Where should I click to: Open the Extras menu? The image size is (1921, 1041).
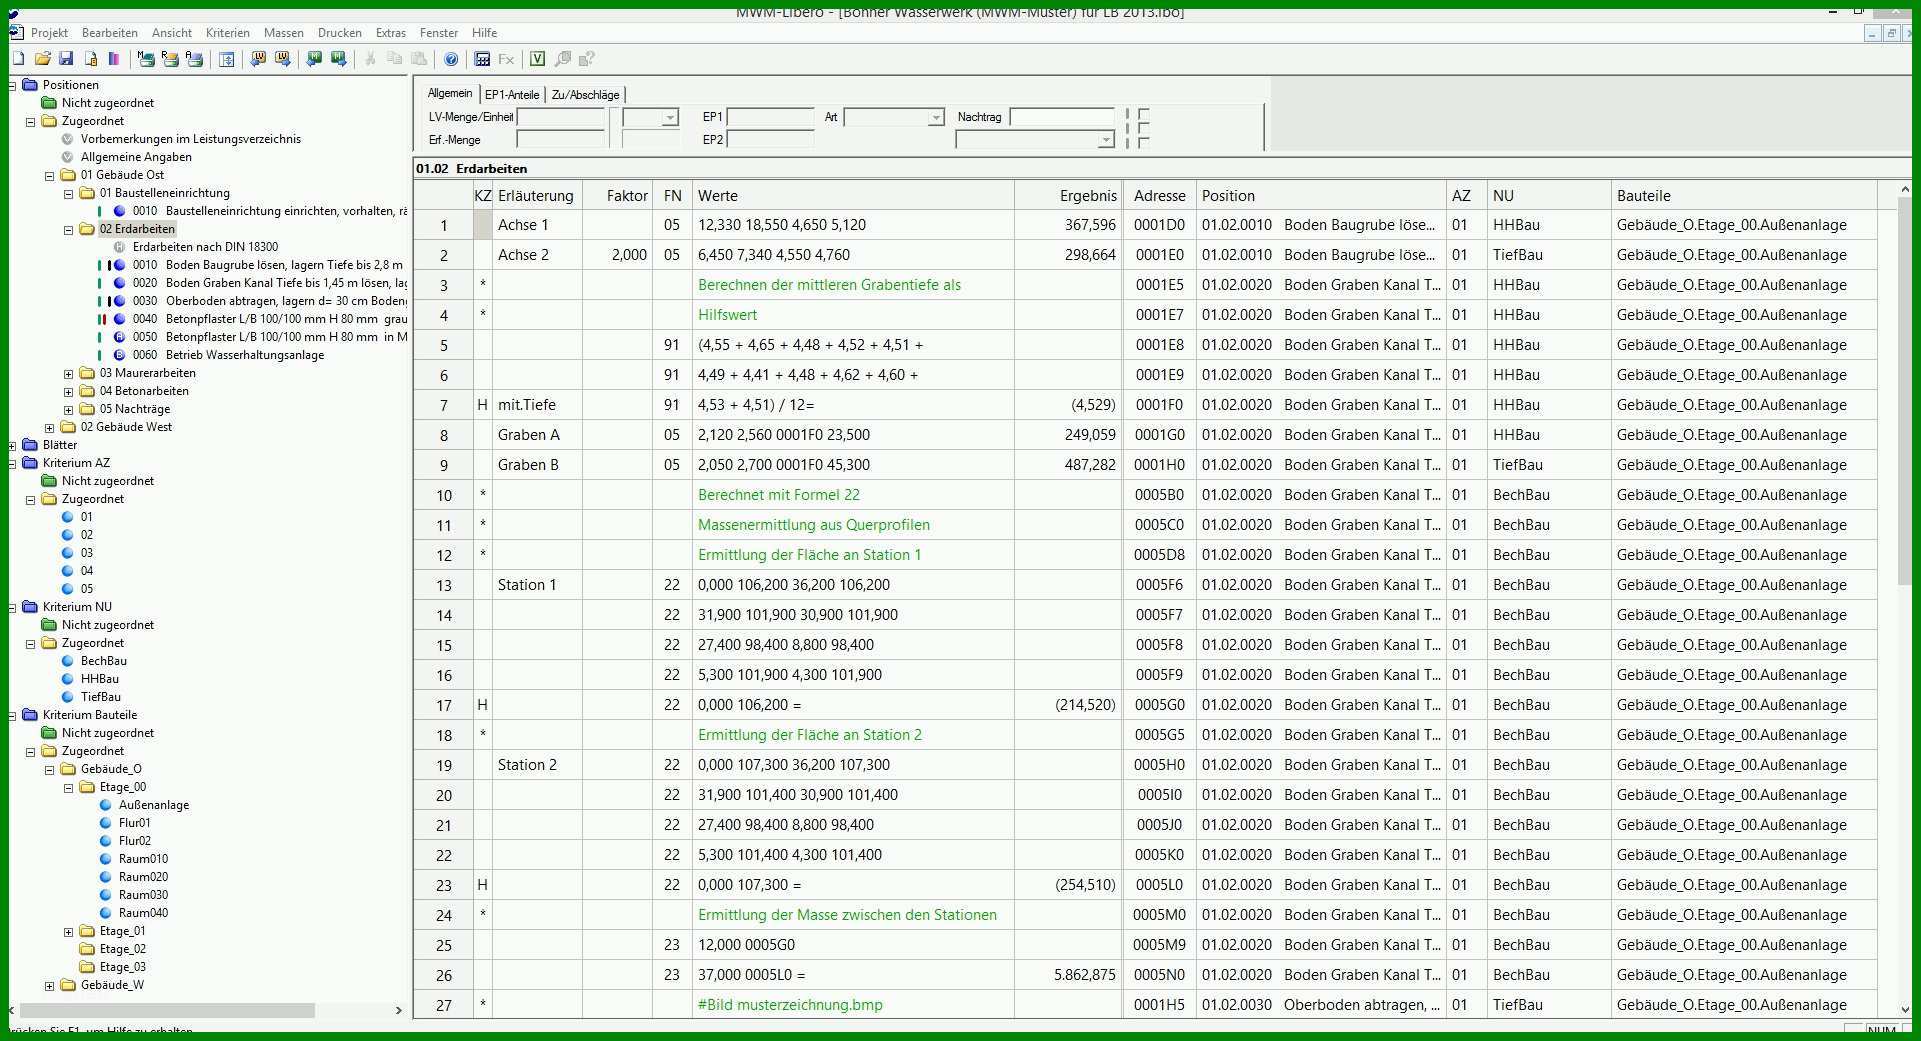tap(391, 33)
